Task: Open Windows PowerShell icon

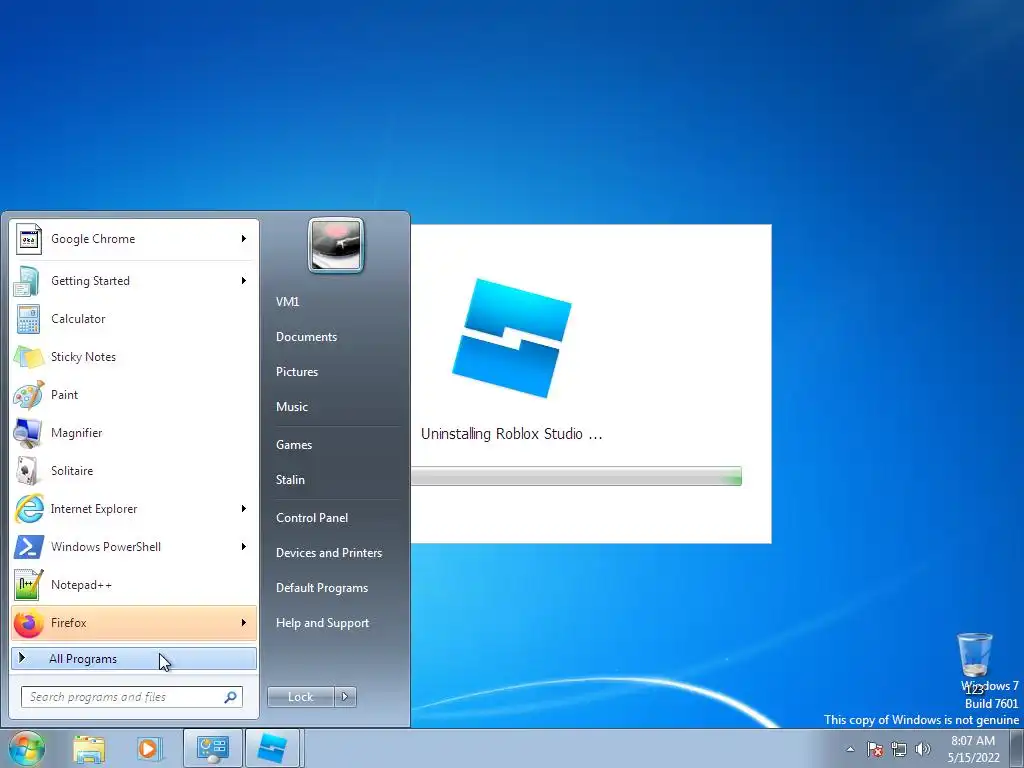Action: coord(29,547)
